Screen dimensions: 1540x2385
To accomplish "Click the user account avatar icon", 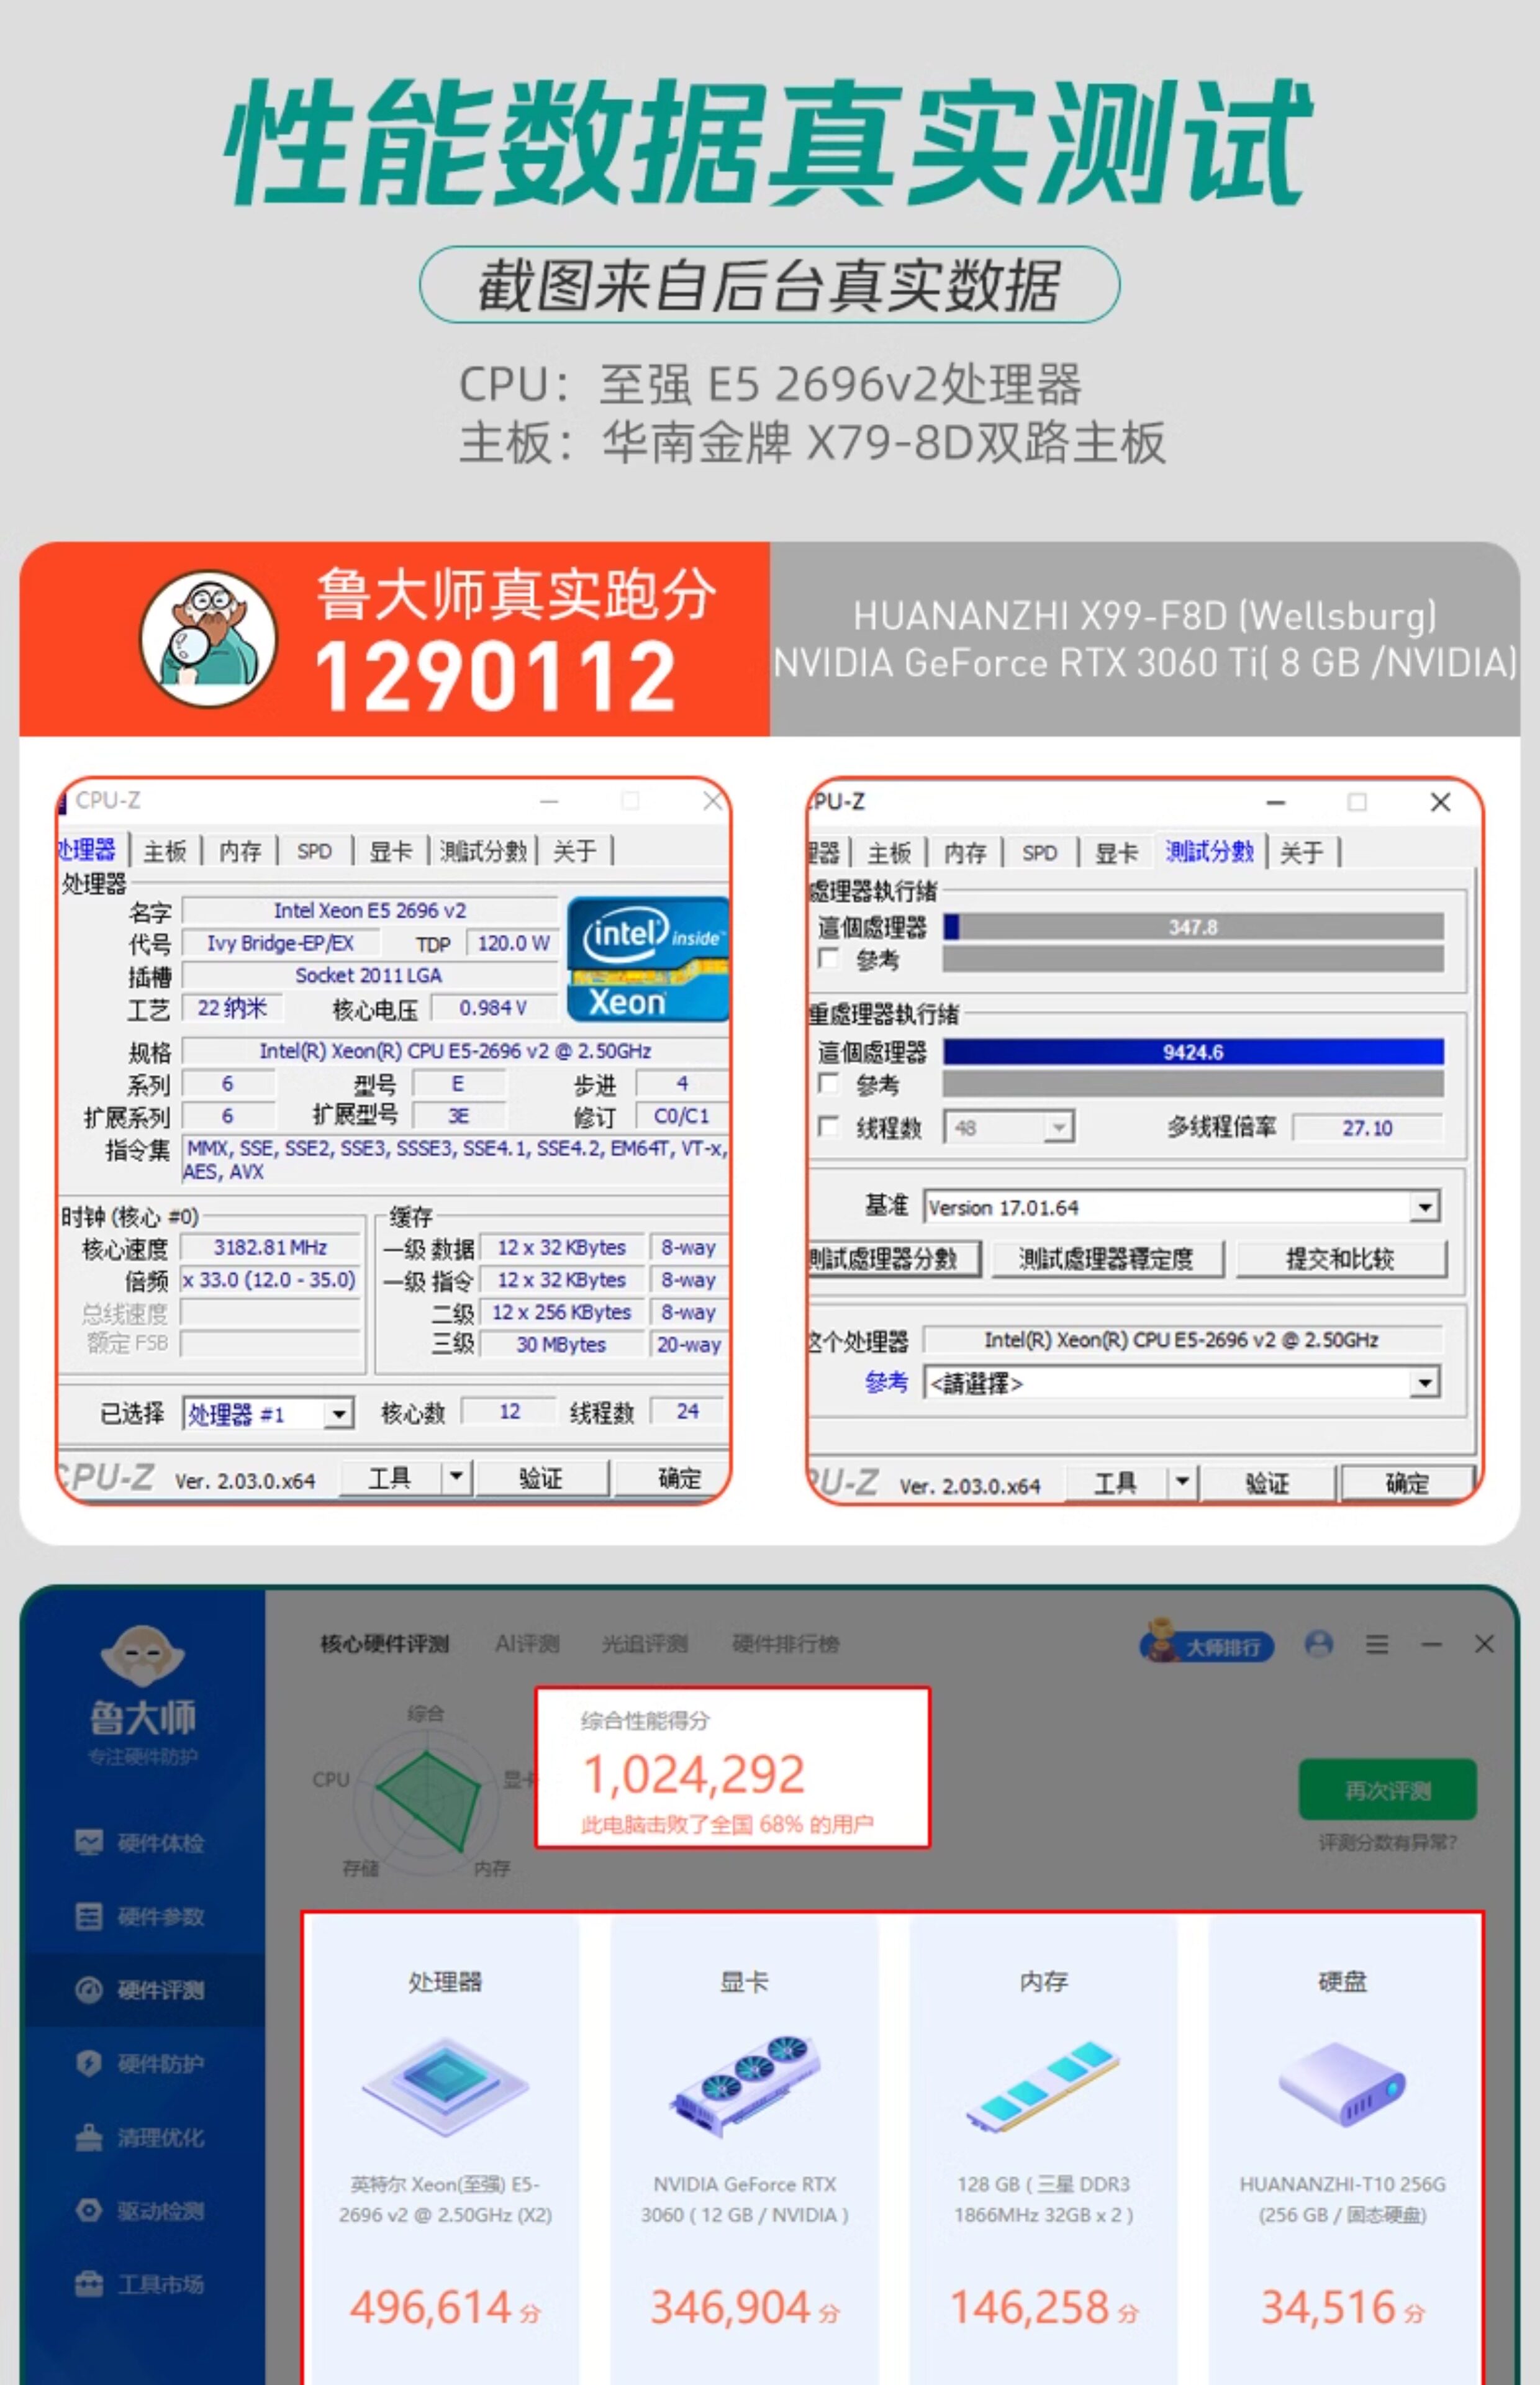I will (x=1319, y=1644).
